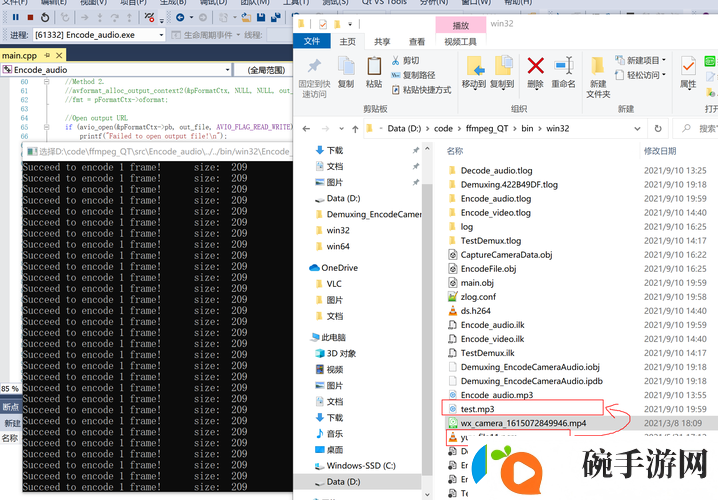Image resolution: width=718 pixels, height=500 pixels.
Task: Switch to the View ribbon tab
Action: click(x=417, y=41)
